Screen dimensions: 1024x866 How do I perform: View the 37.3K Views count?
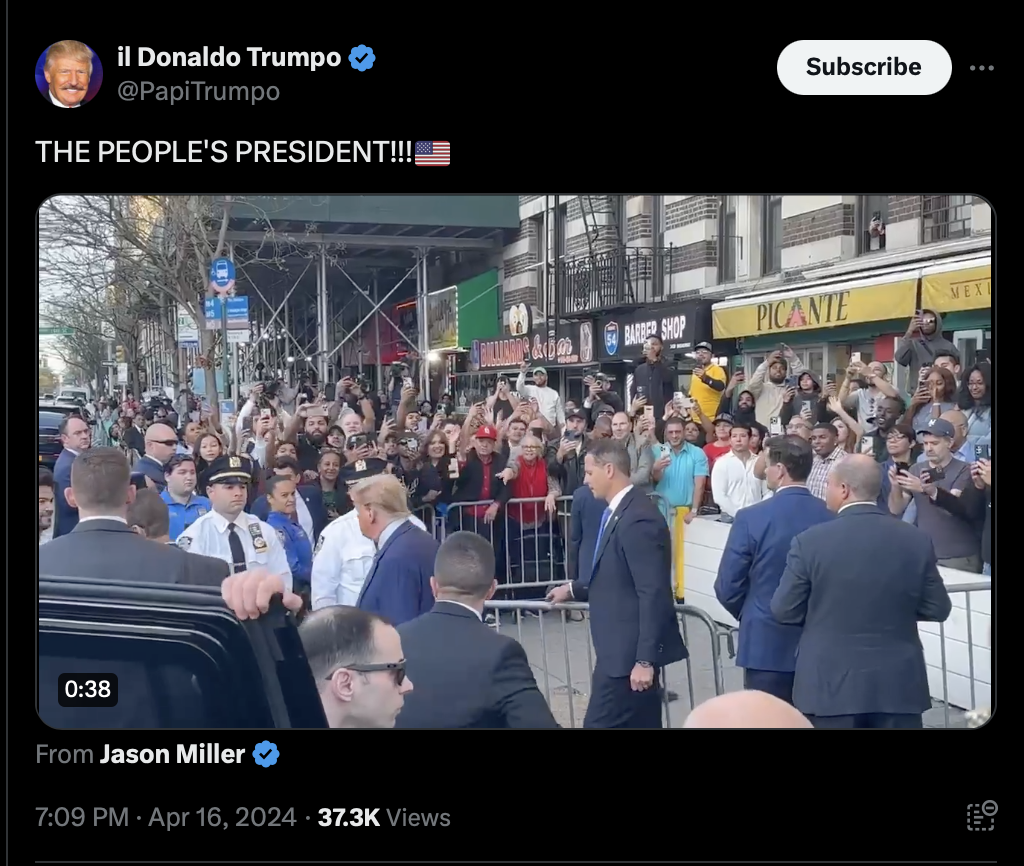click(x=384, y=818)
